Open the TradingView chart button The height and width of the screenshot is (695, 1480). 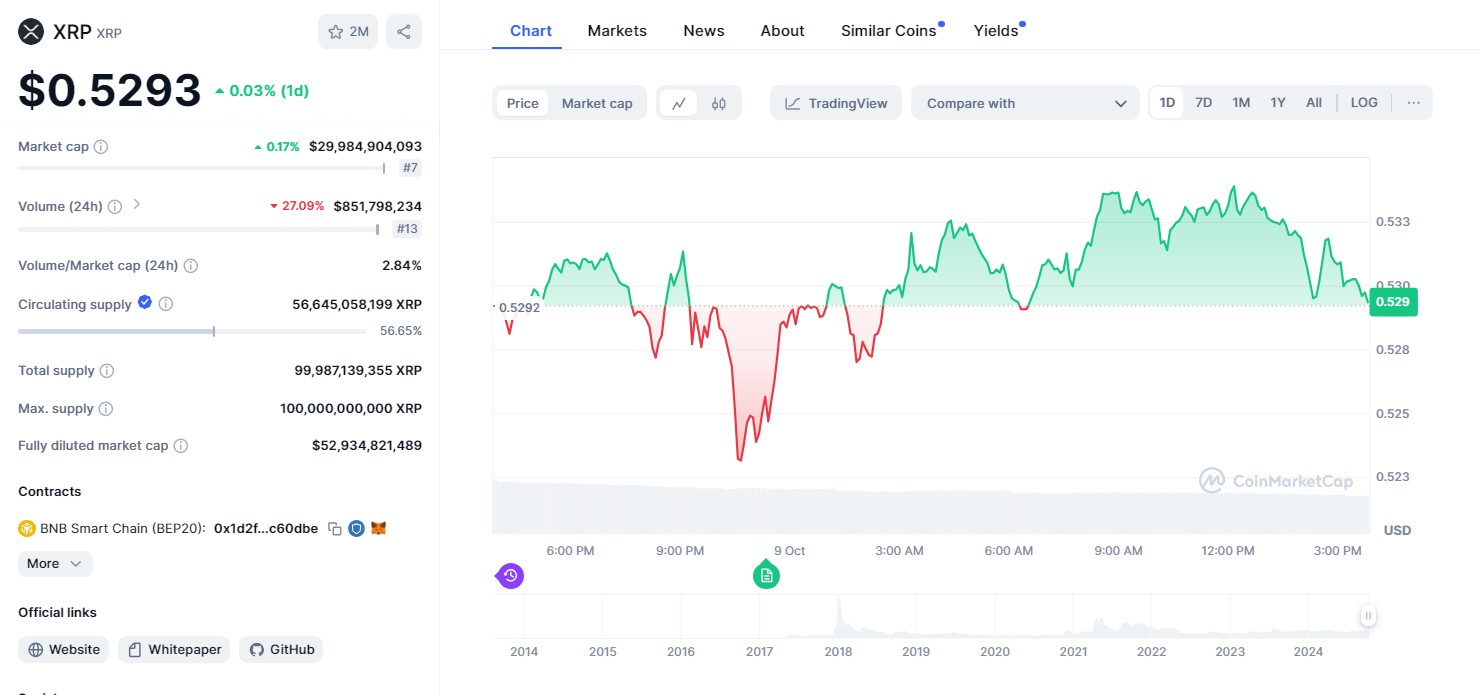tap(836, 103)
